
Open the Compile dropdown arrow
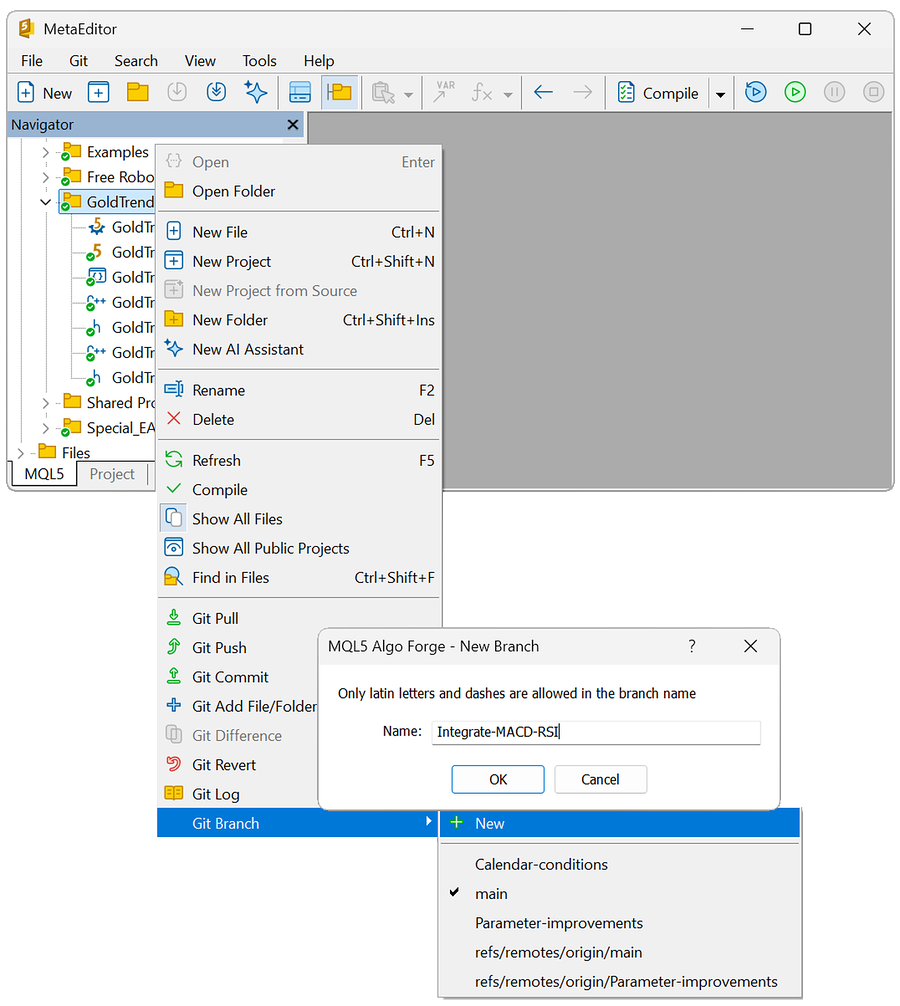[720, 94]
